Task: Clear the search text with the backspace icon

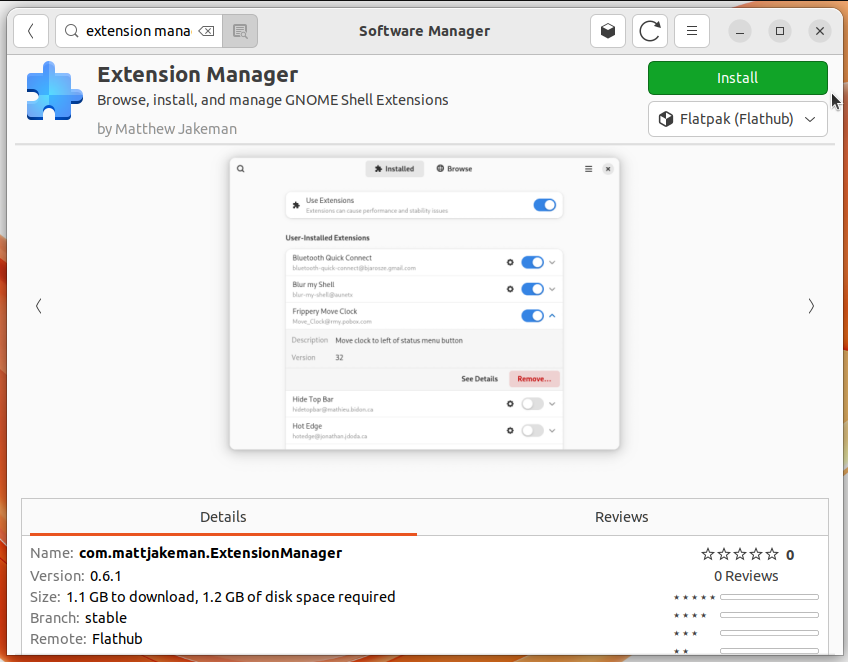Action: pos(206,31)
